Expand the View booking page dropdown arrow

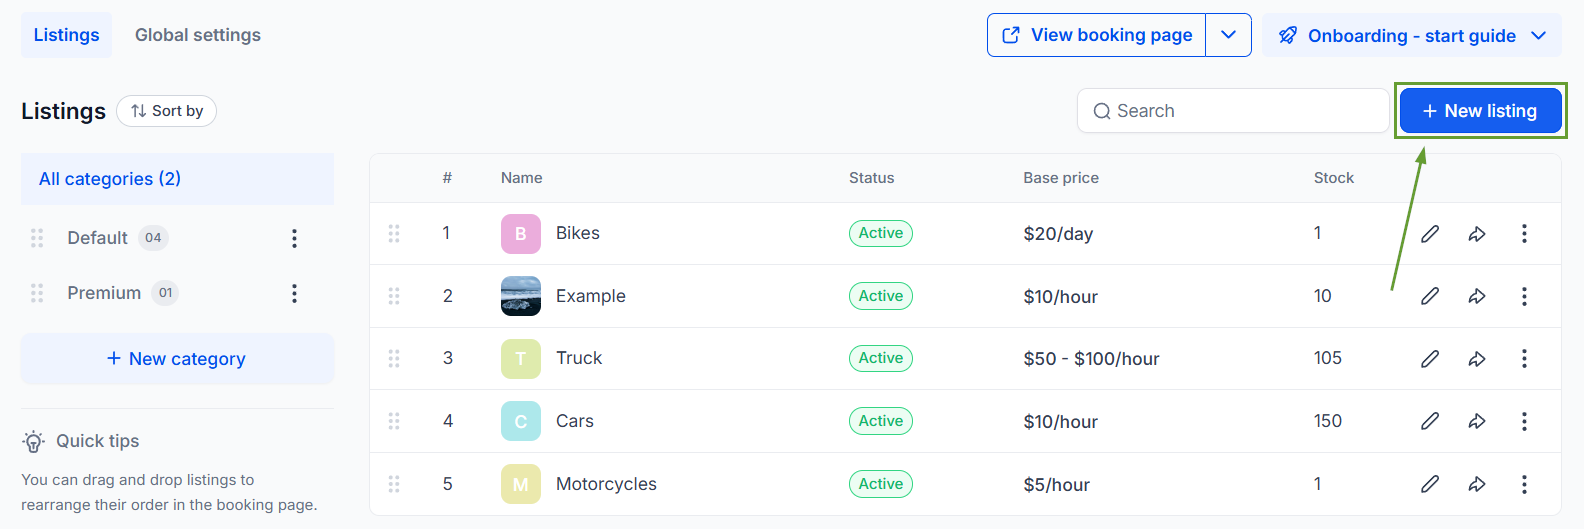pos(1228,35)
